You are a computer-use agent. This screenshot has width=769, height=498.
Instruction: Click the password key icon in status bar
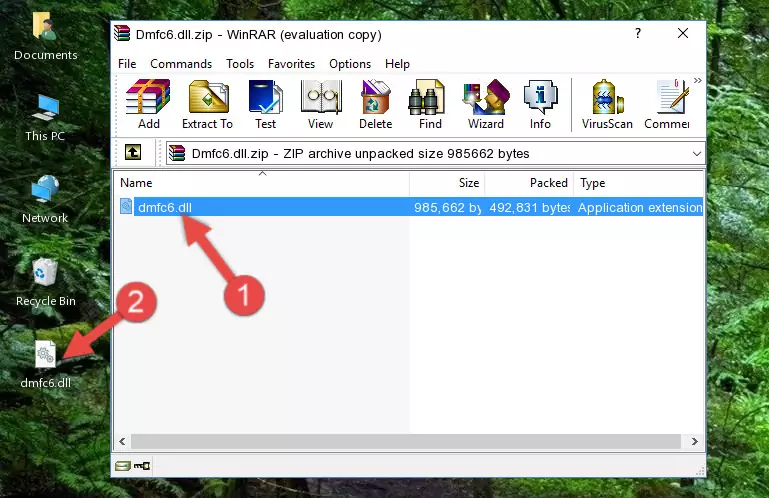pyautogui.click(x=142, y=466)
